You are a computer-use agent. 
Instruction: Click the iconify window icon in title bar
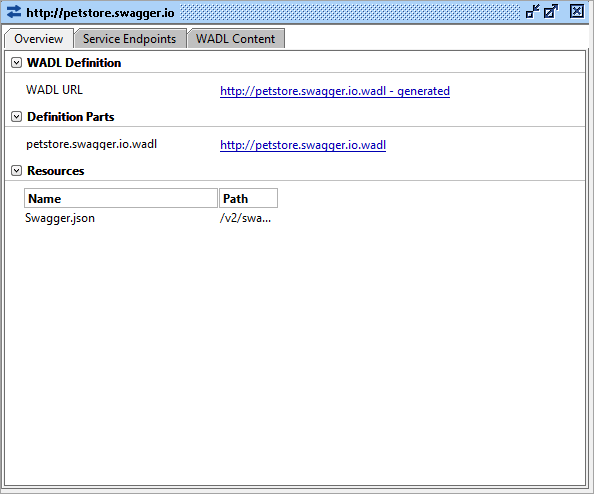click(x=532, y=11)
